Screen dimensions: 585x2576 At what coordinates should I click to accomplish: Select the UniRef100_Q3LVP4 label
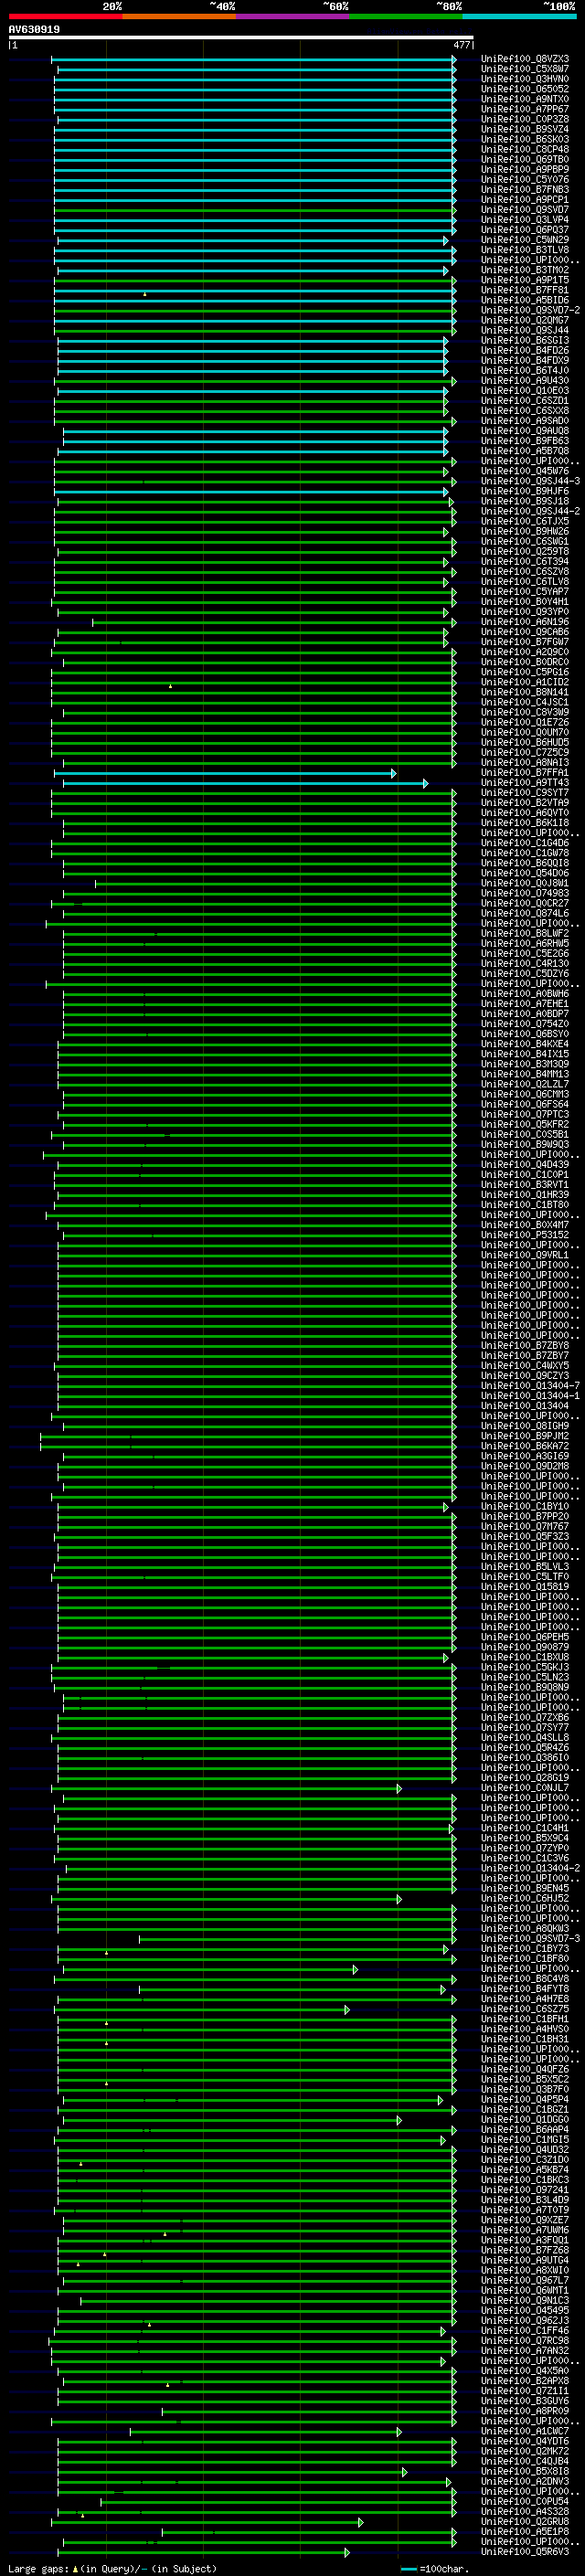pos(524,220)
